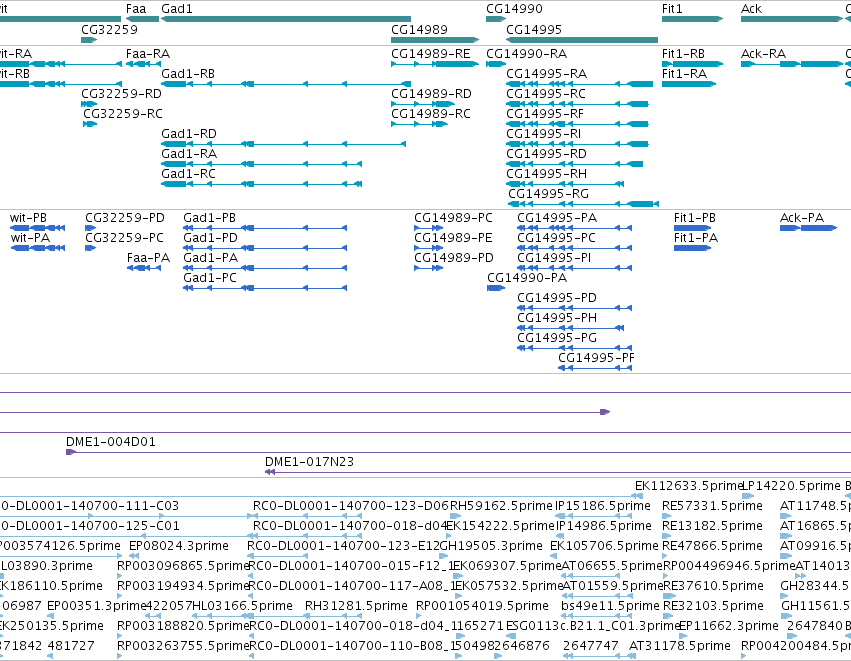Click the CG32259-RC transcript label
Screen dimensions: 851x661
(x=123, y=114)
